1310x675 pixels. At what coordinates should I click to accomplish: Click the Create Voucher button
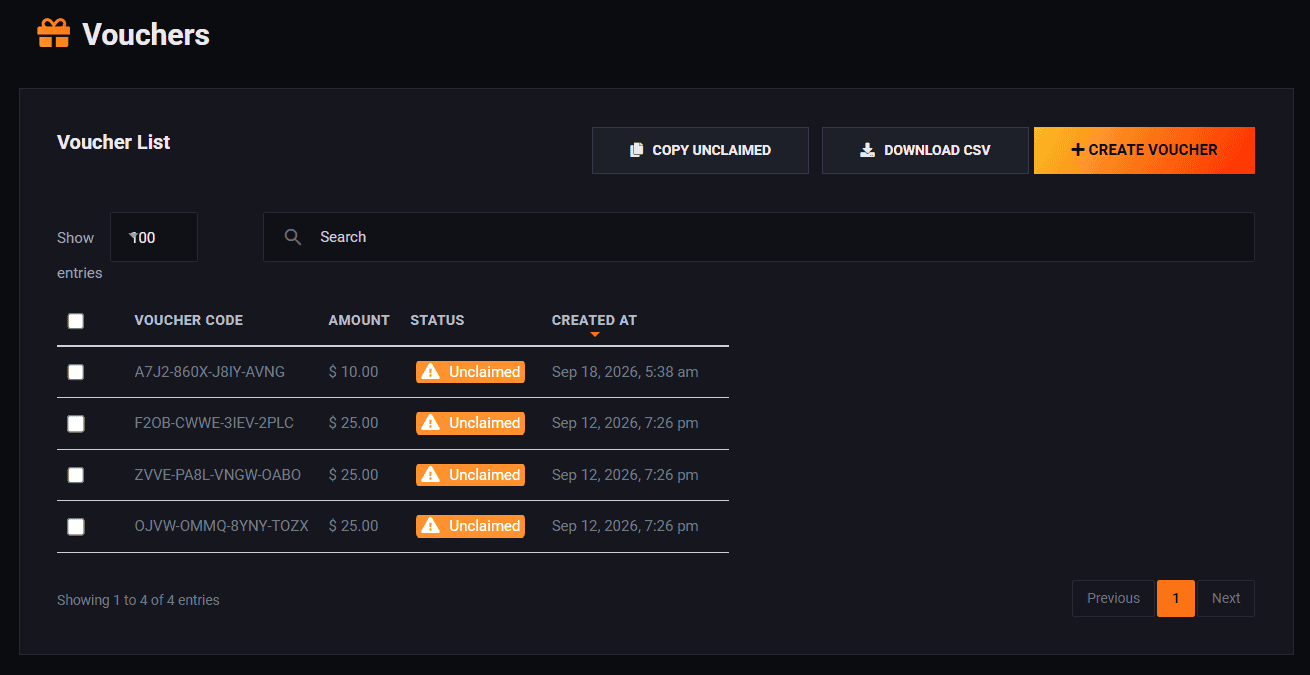point(1144,150)
